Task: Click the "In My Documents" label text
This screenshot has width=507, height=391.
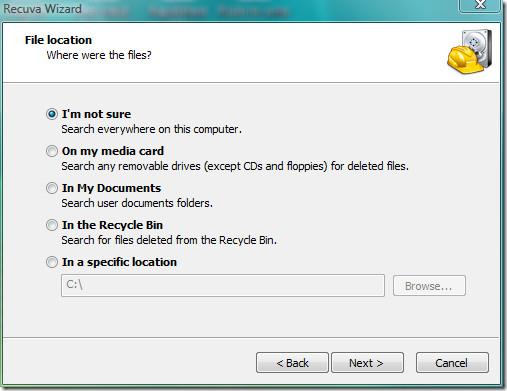Action: [x=111, y=188]
